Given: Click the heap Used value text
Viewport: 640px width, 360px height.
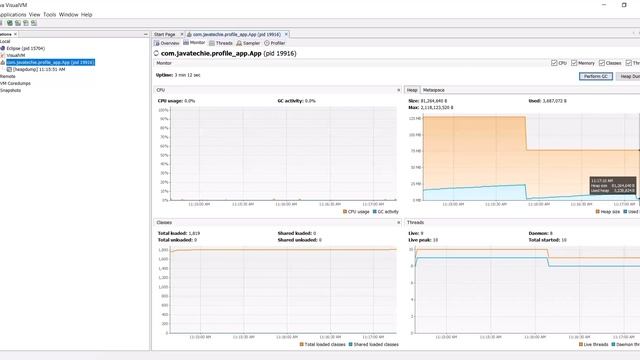Looking at the screenshot, I should (x=547, y=101).
